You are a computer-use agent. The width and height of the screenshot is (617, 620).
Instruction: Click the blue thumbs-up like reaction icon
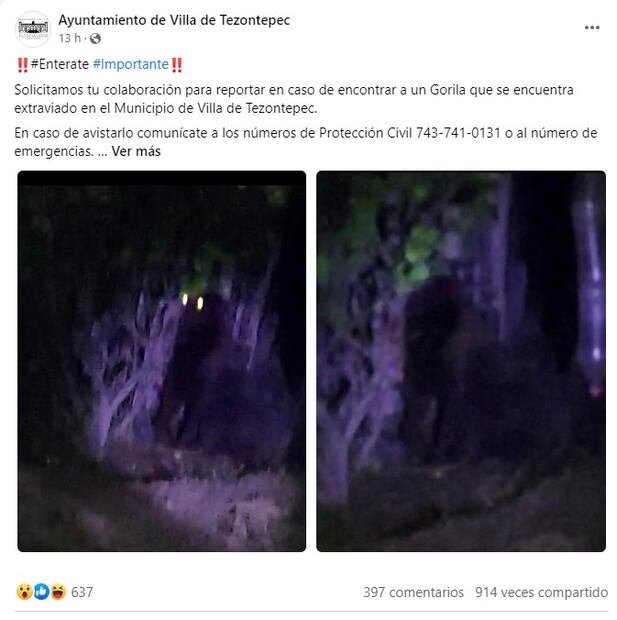pos(41,592)
